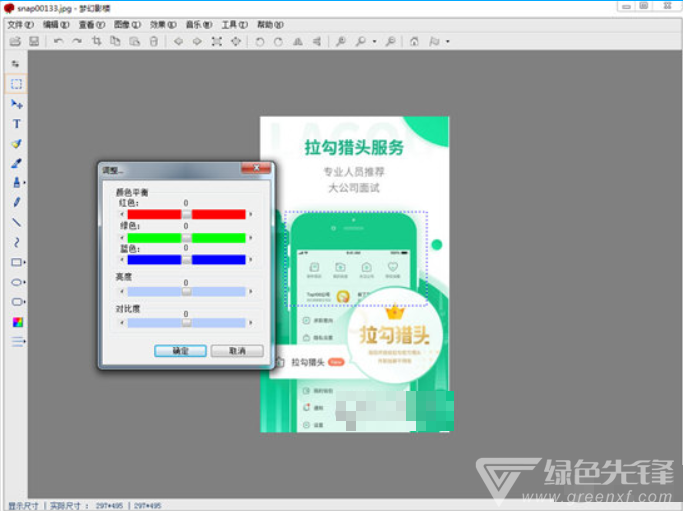Expand the rounded rectangle tool flyout

[x=25, y=302]
